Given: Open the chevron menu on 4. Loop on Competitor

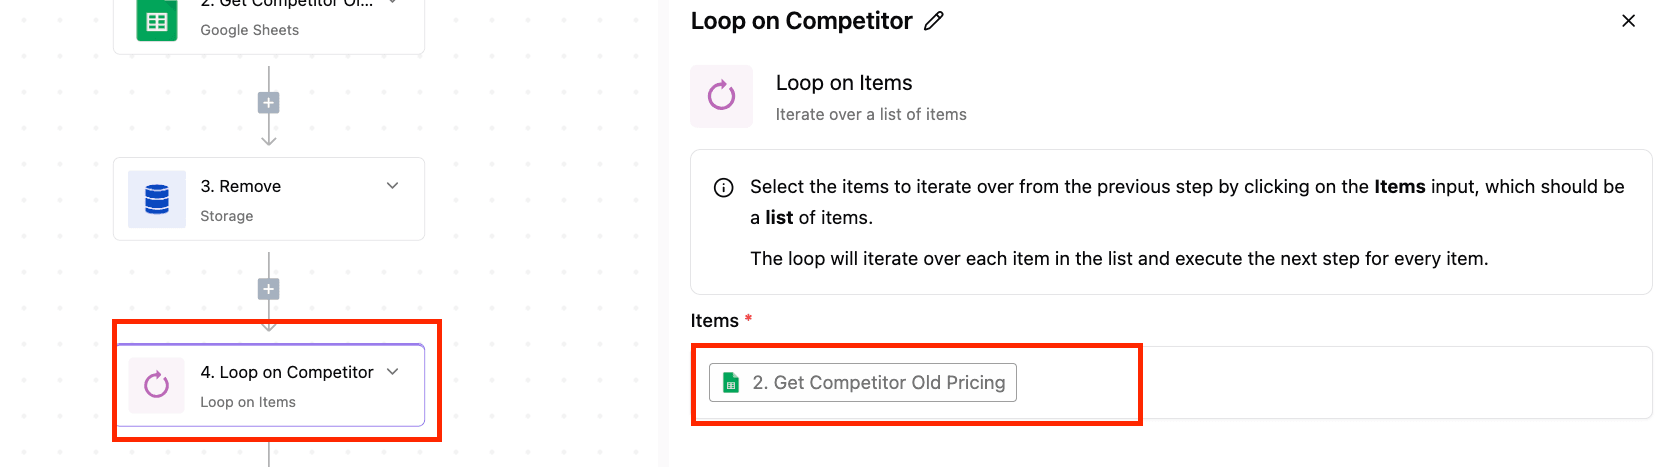Looking at the screenshot, I should click(x=393, y=372).
